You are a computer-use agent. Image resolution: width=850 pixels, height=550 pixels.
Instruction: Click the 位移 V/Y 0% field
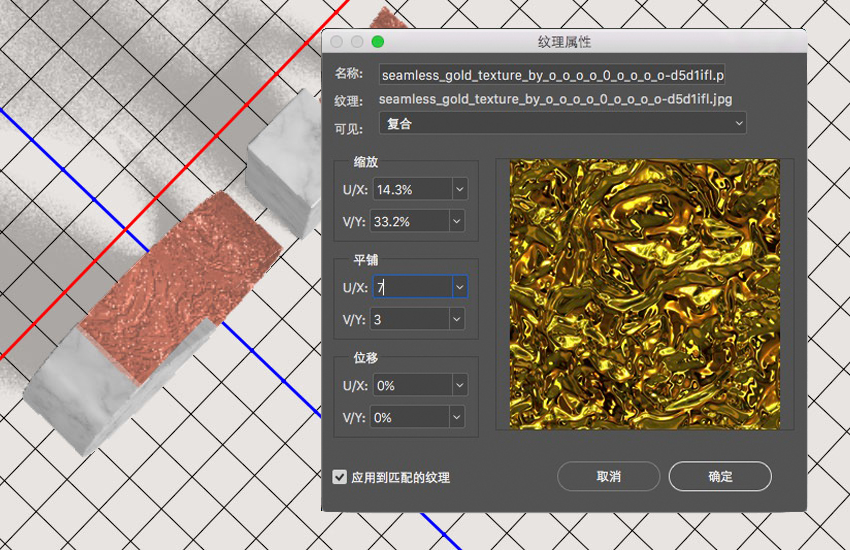[410, 417]
